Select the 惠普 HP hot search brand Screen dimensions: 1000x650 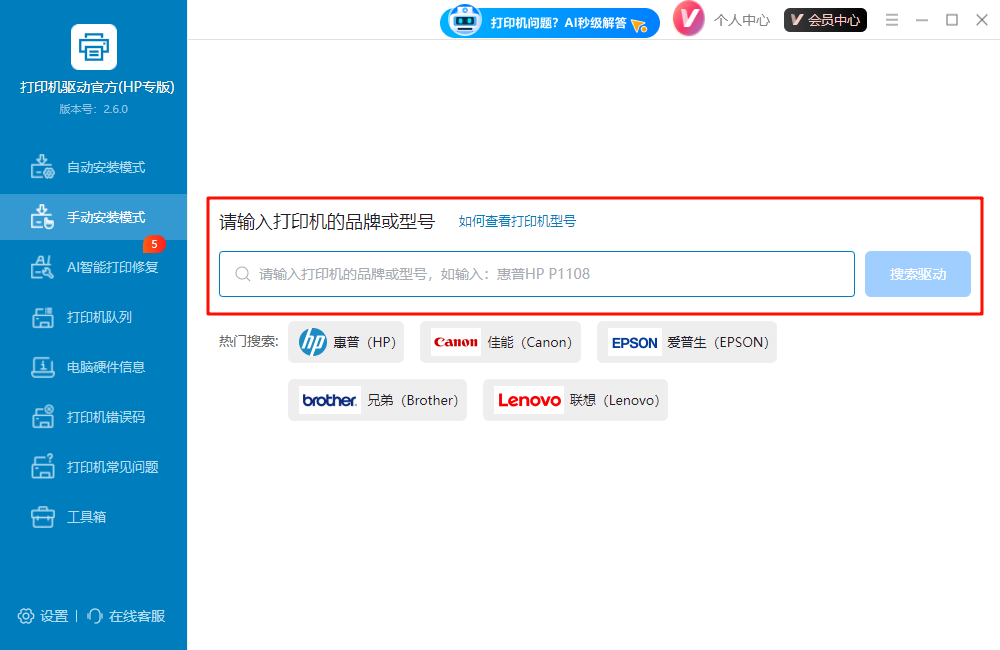(346, 341)
